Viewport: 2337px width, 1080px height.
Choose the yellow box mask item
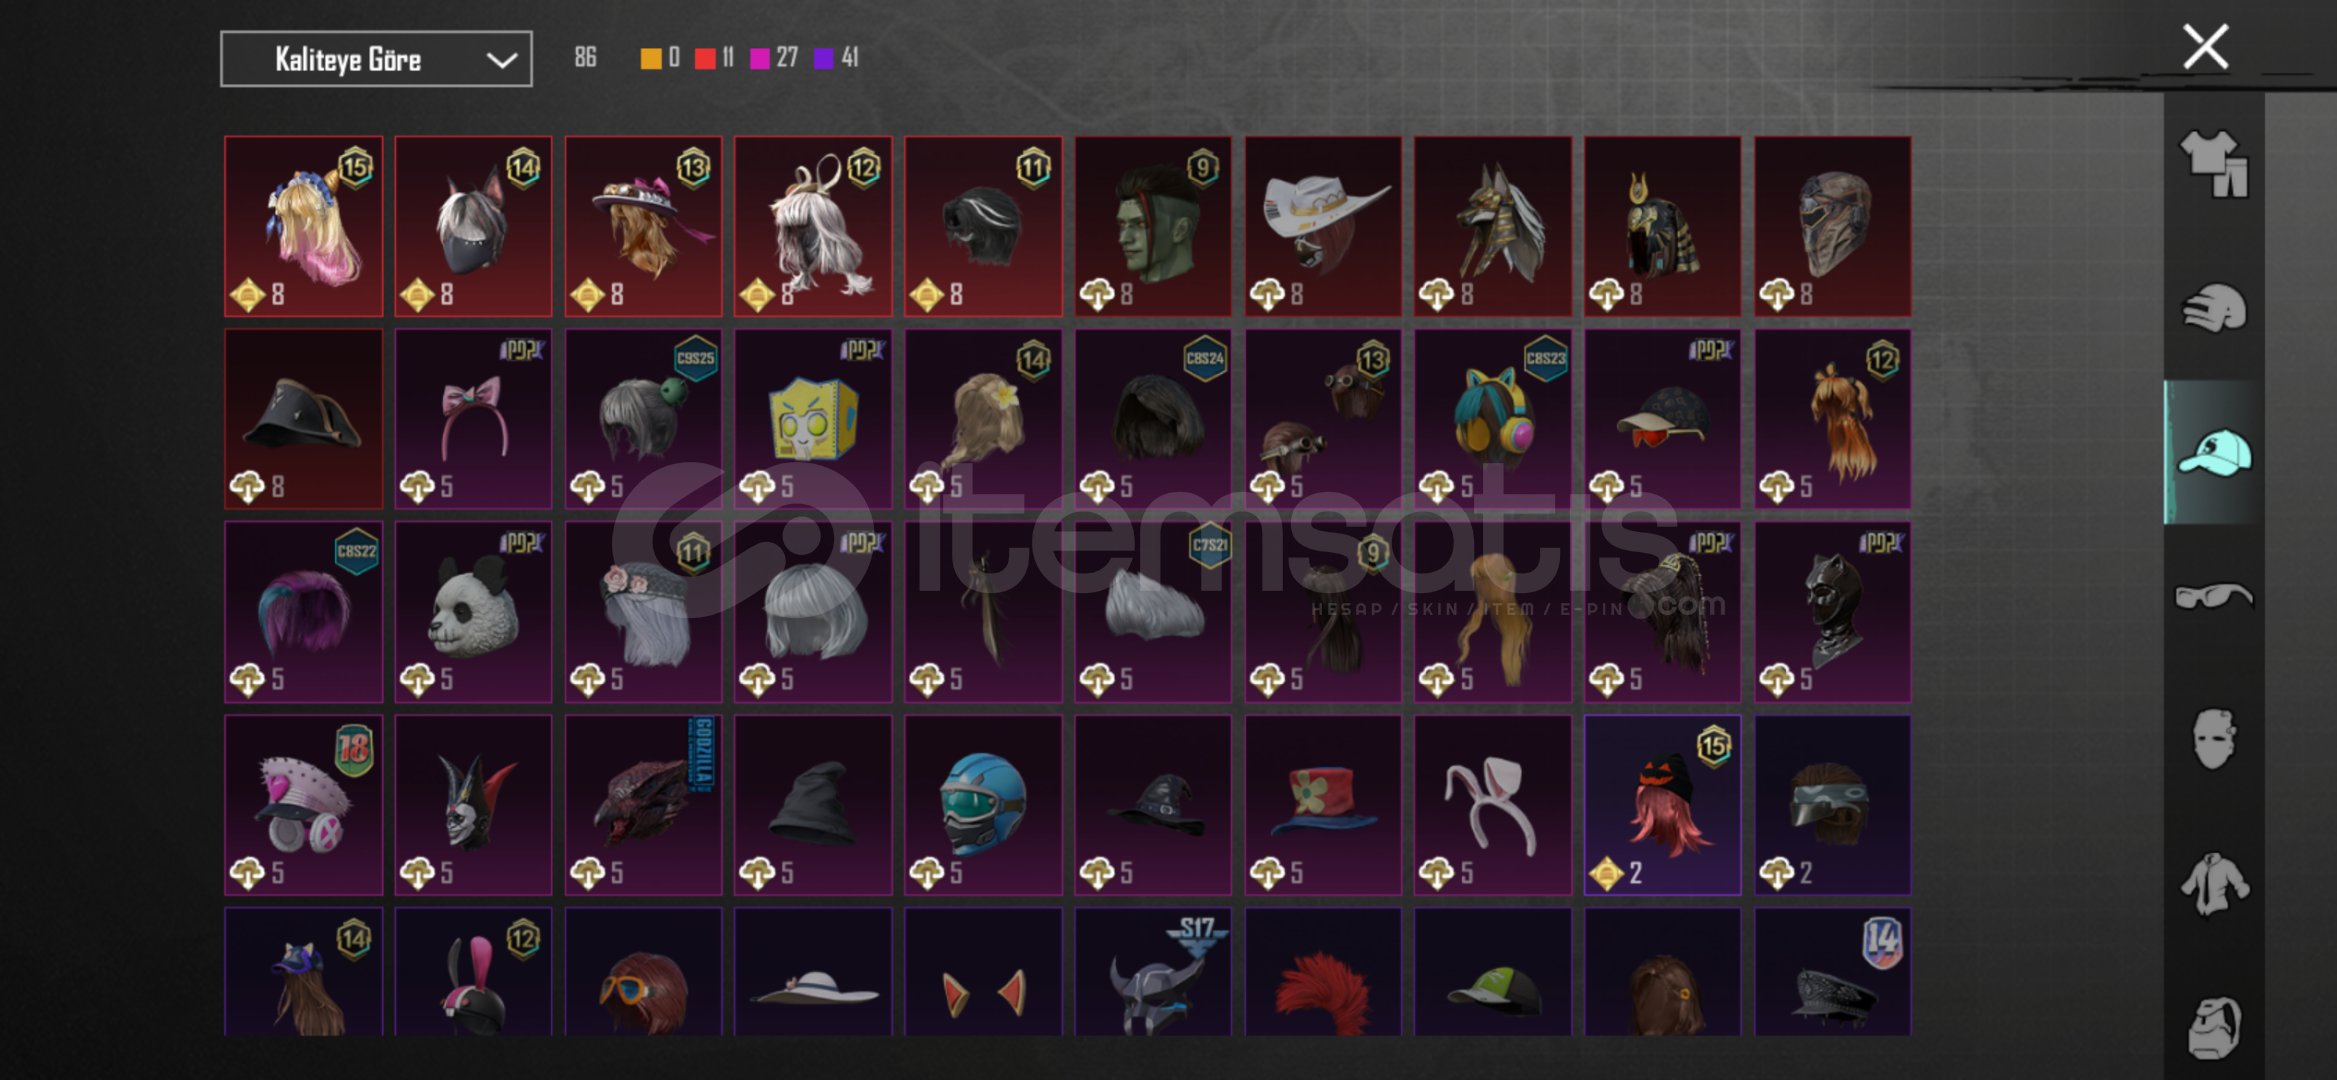coord(813,419)
